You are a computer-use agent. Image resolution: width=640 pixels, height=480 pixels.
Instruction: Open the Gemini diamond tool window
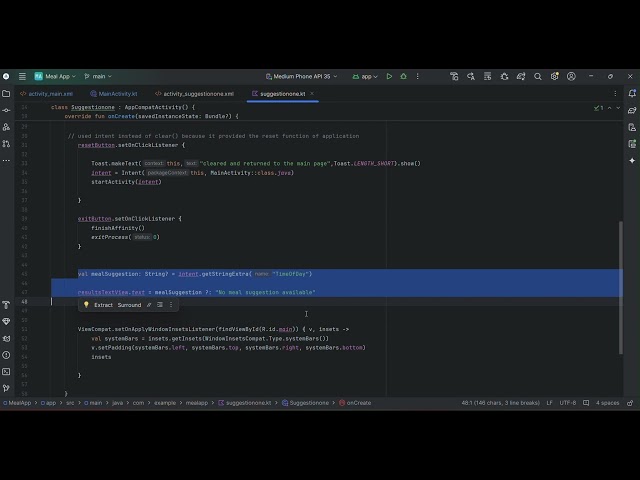click(x=6, y=322)
